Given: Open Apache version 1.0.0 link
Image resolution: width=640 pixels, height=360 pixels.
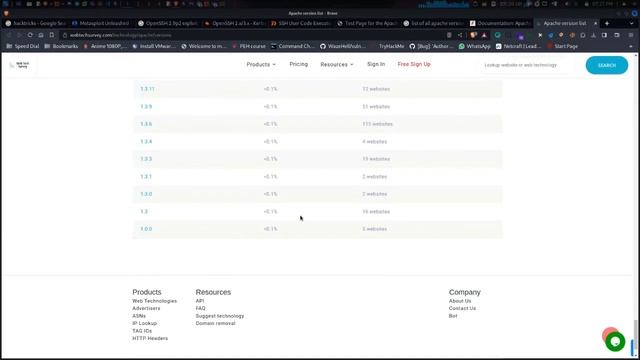Looking at the screenshot, I should tap(146, 229).
